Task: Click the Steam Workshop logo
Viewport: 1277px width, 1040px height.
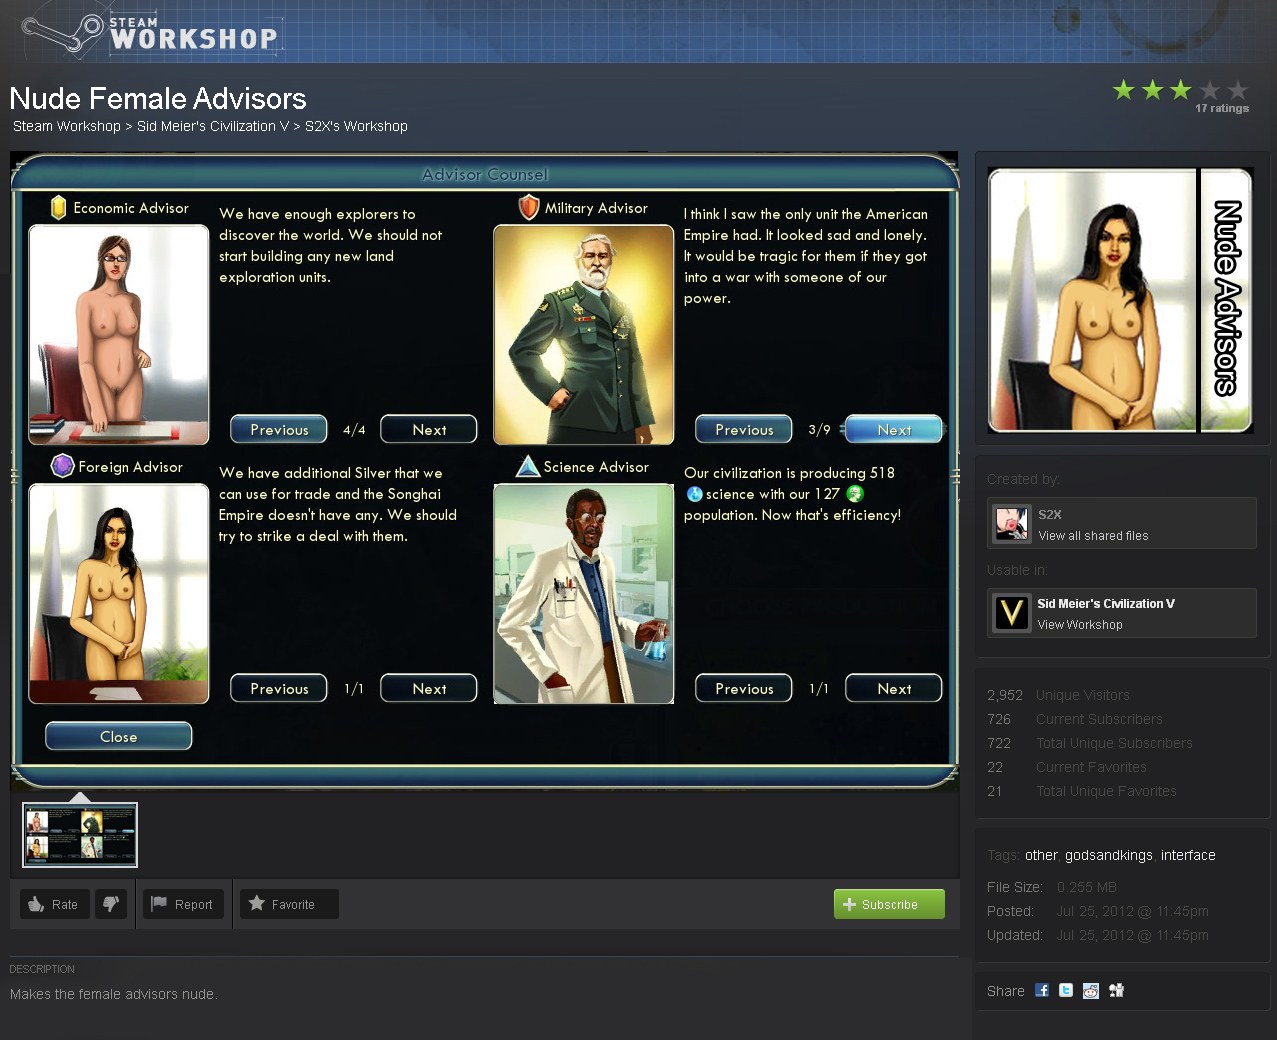Action: (x=150, y=33)
